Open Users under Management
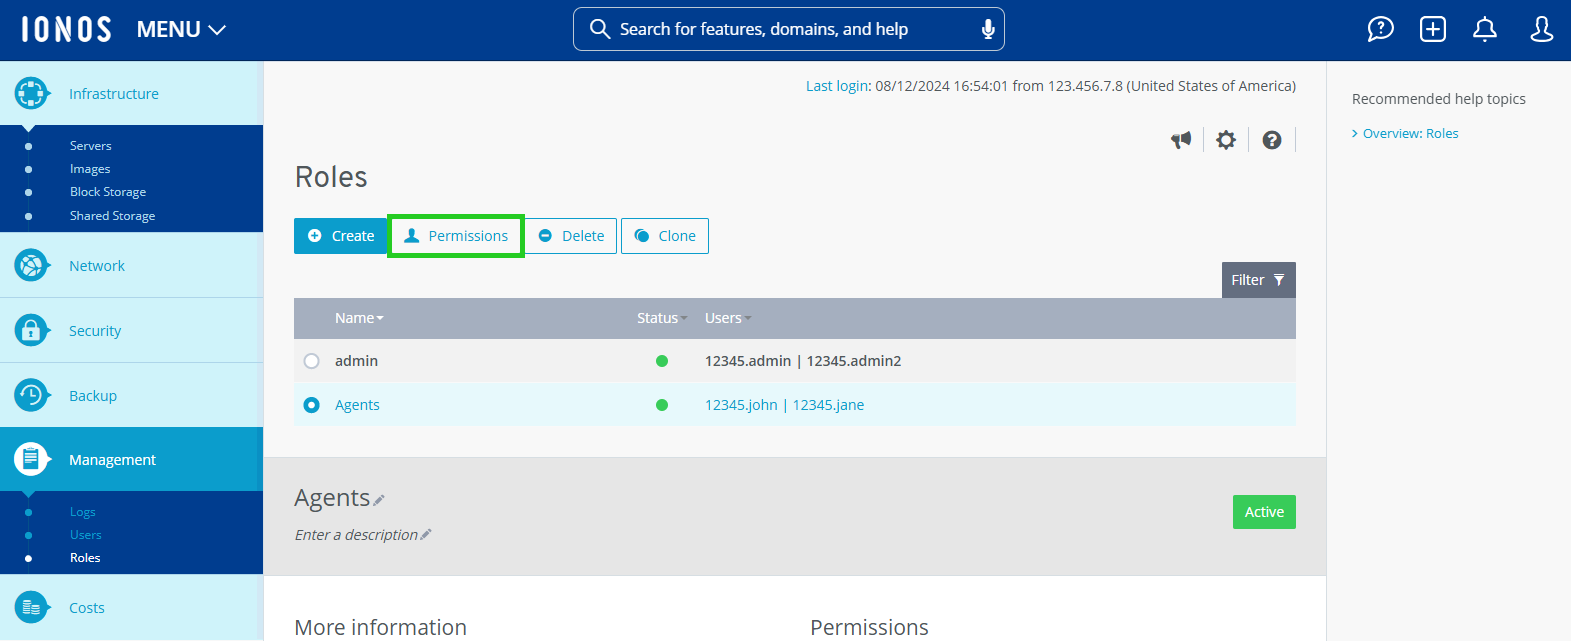The height and width of the screenshot is (641, 1571). pyautogui.click(x=86, y=535)
